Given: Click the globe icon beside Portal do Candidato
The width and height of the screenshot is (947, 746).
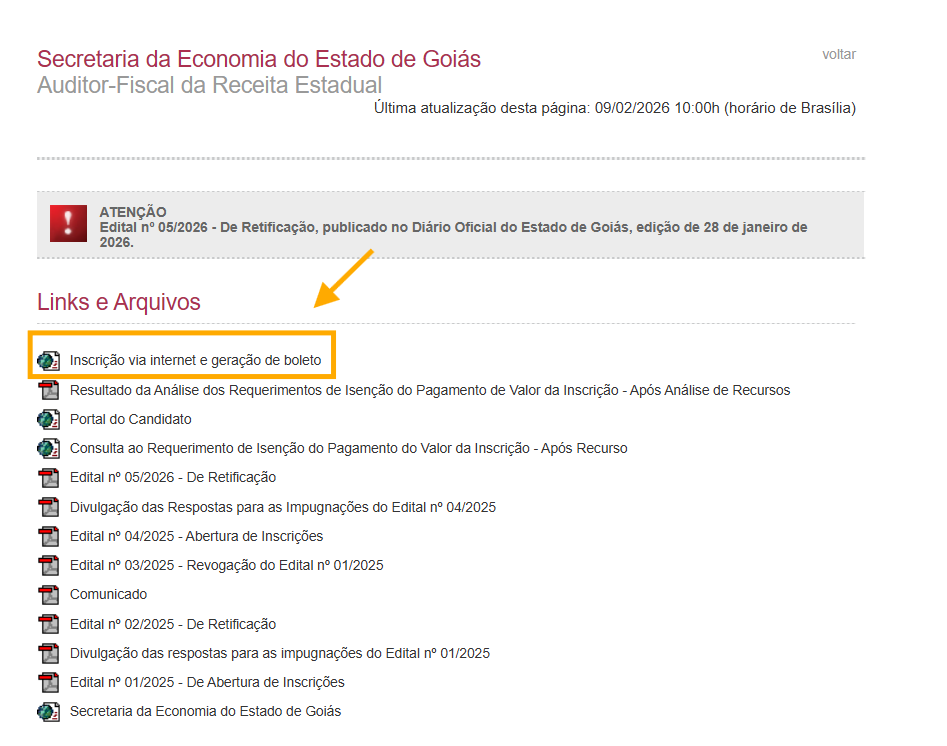Looking at the screenshot, I should (x=48, y=420).
